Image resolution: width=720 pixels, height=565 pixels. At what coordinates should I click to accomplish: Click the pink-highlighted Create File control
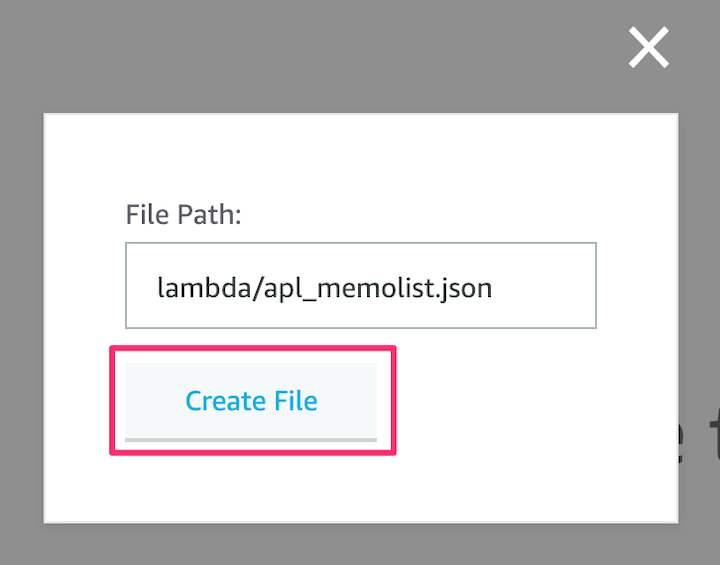point(251,401)
